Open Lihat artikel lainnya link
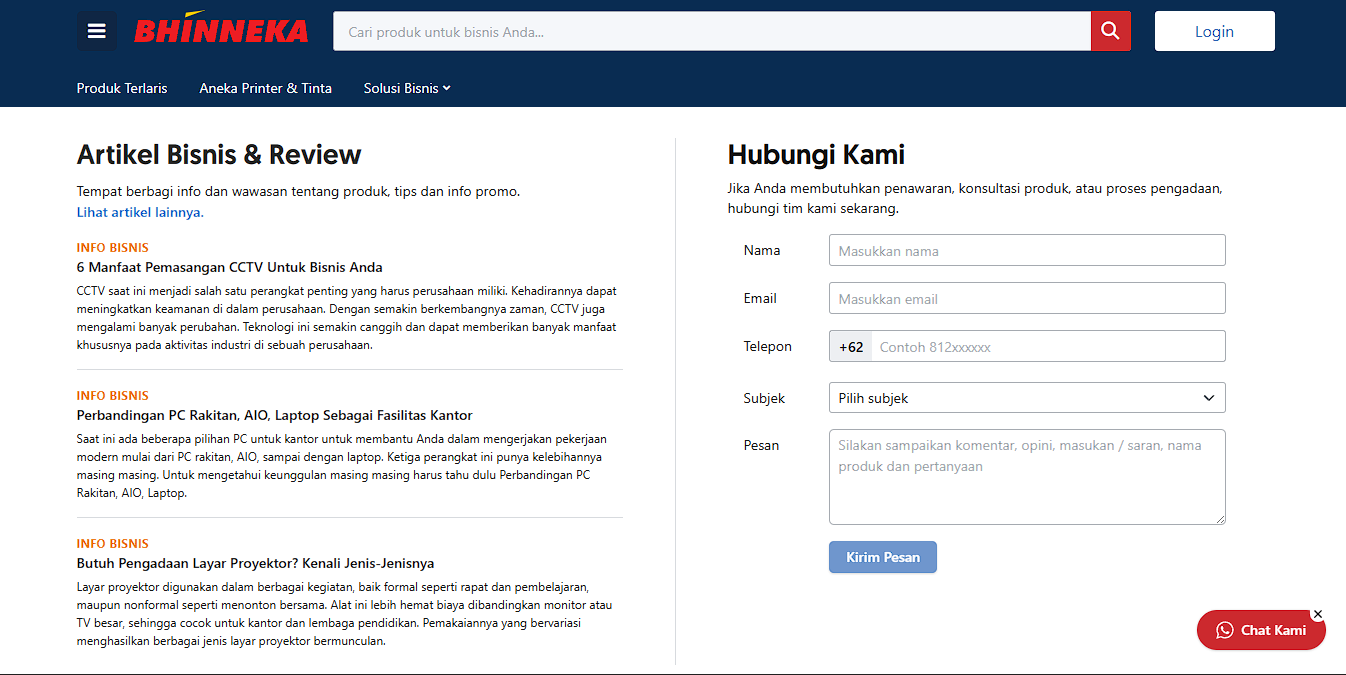 [140, 212]
